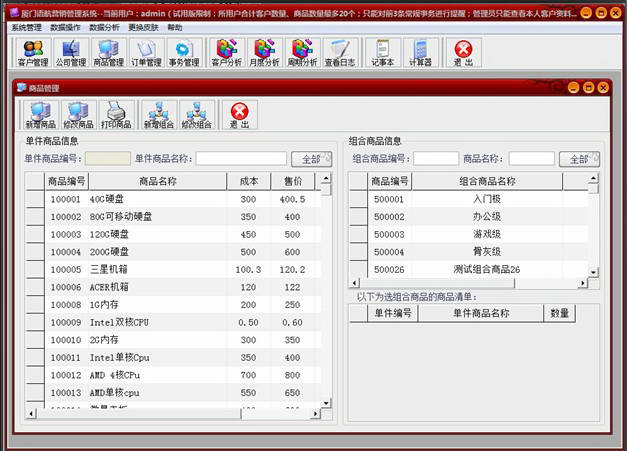
Task: Print products using 打印商品
Action: click(116, 115)
